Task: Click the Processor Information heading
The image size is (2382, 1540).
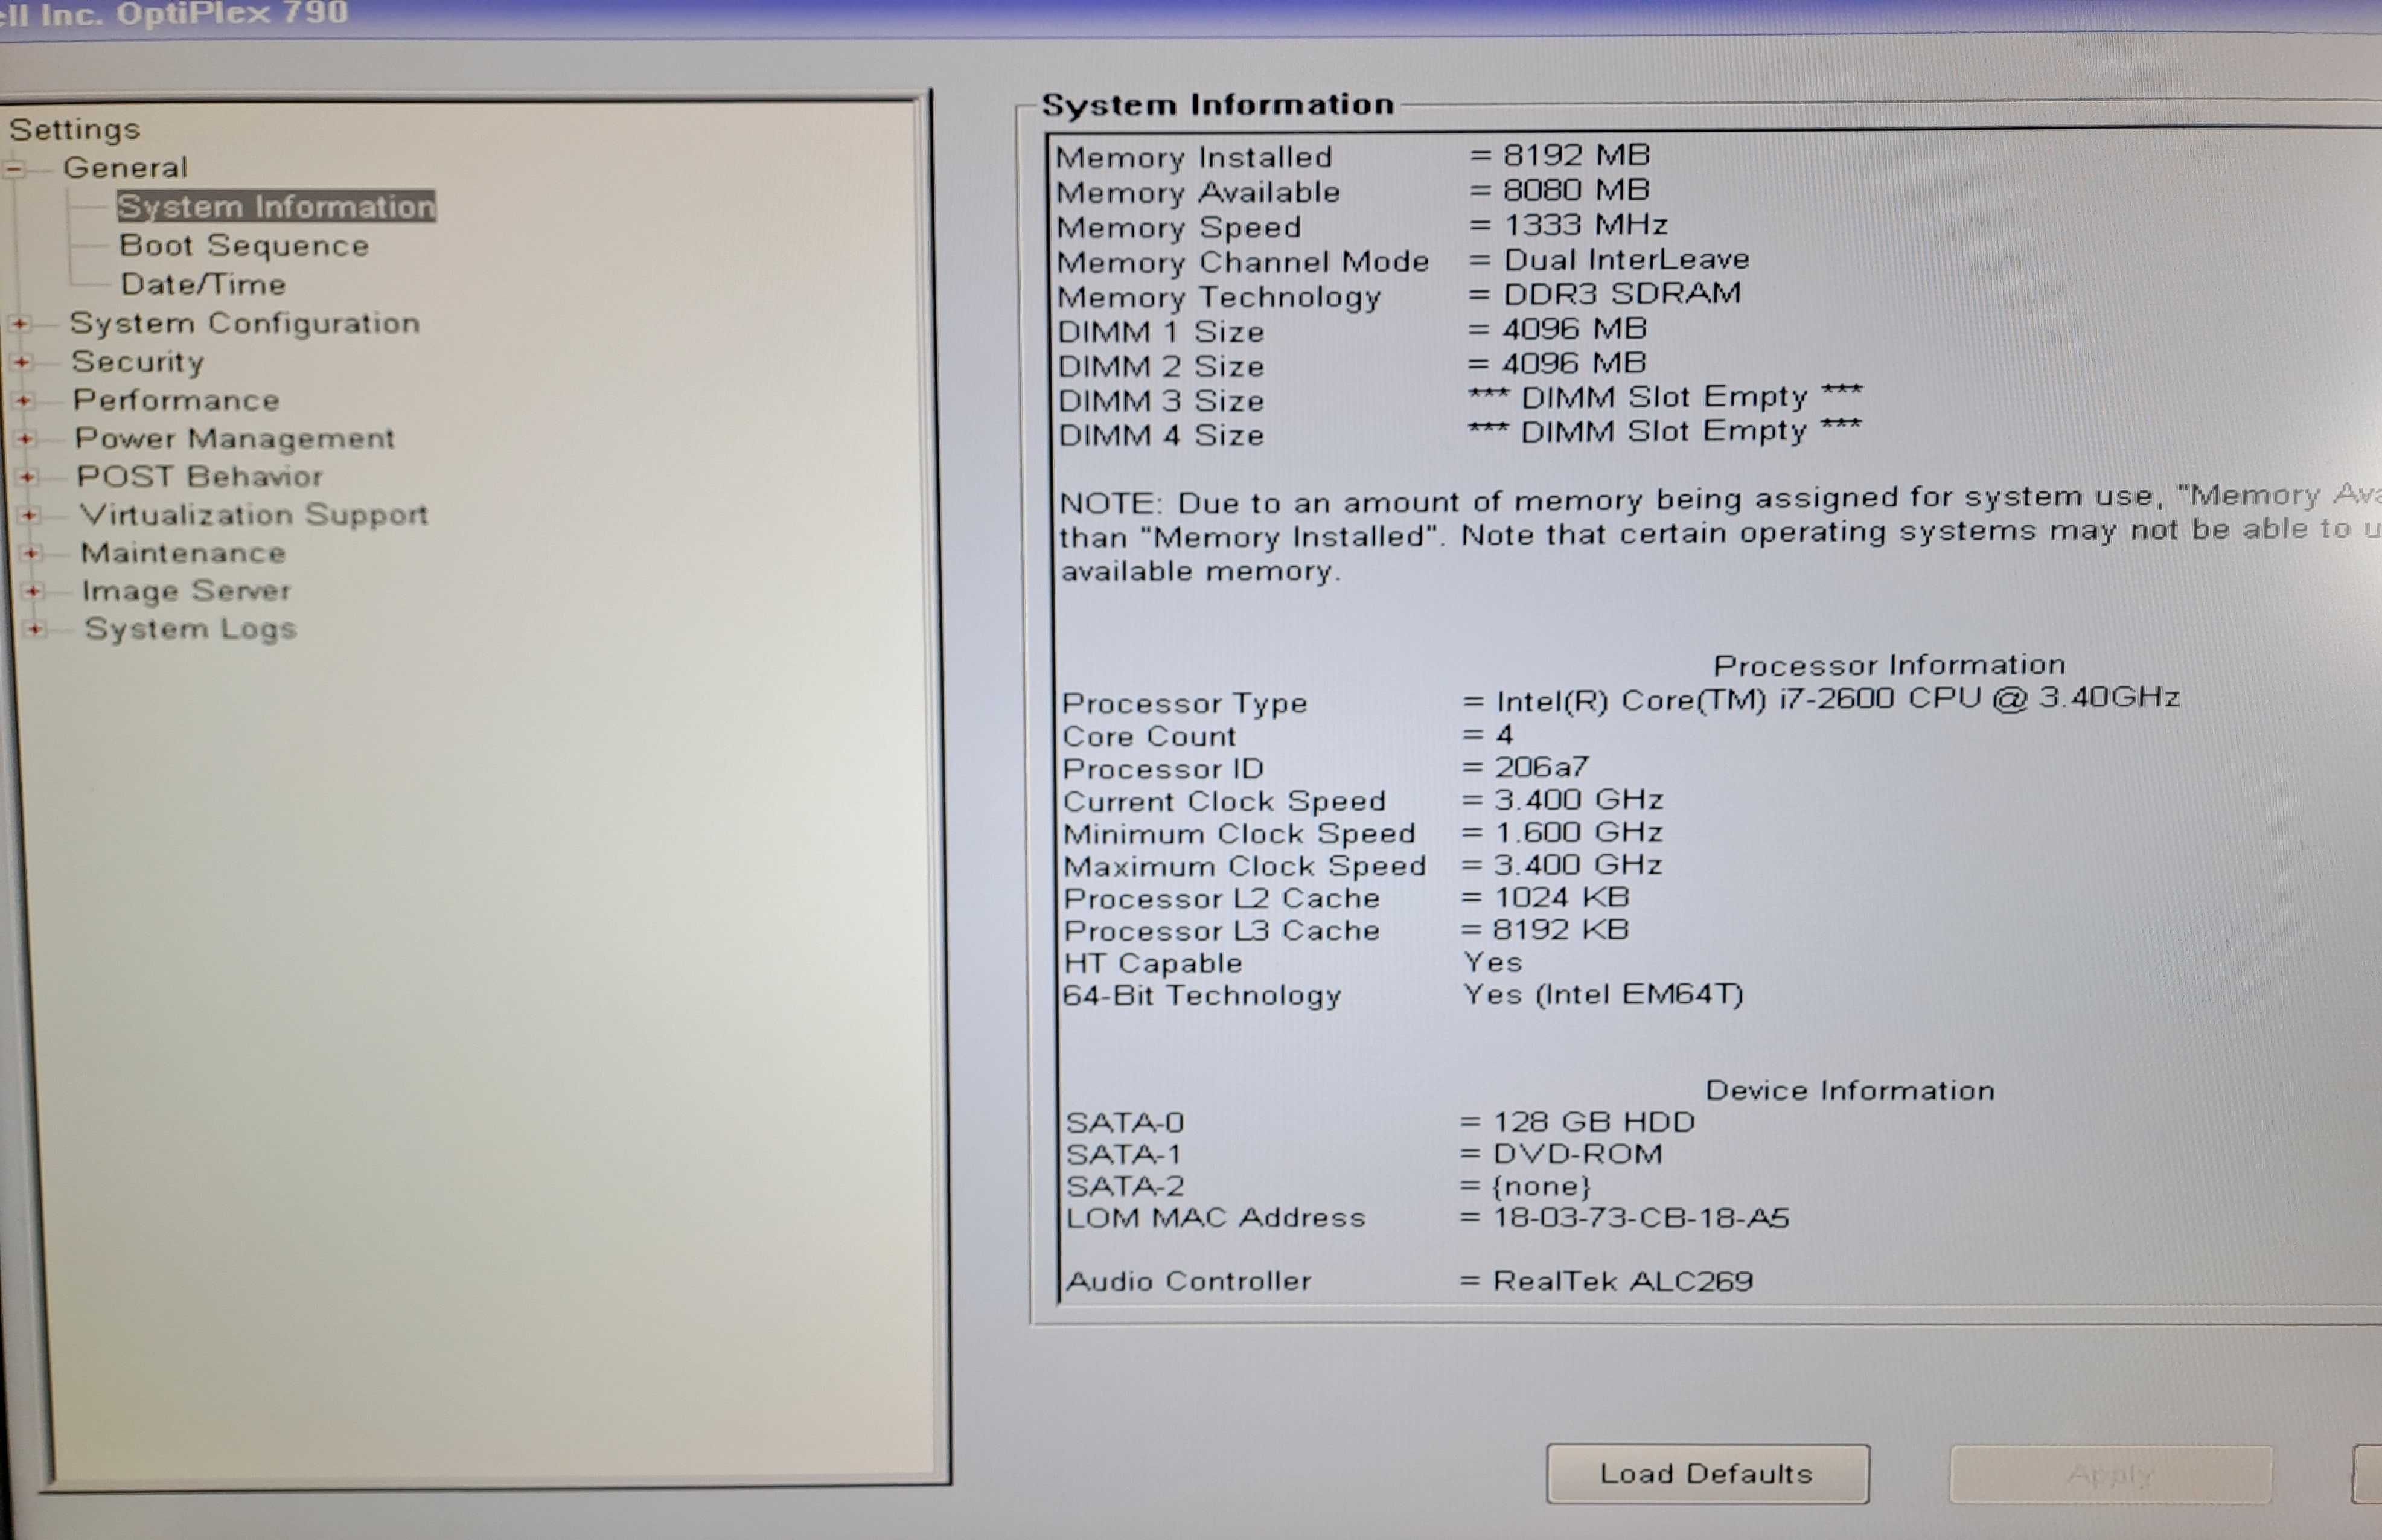Action: tap(1889, 666)
